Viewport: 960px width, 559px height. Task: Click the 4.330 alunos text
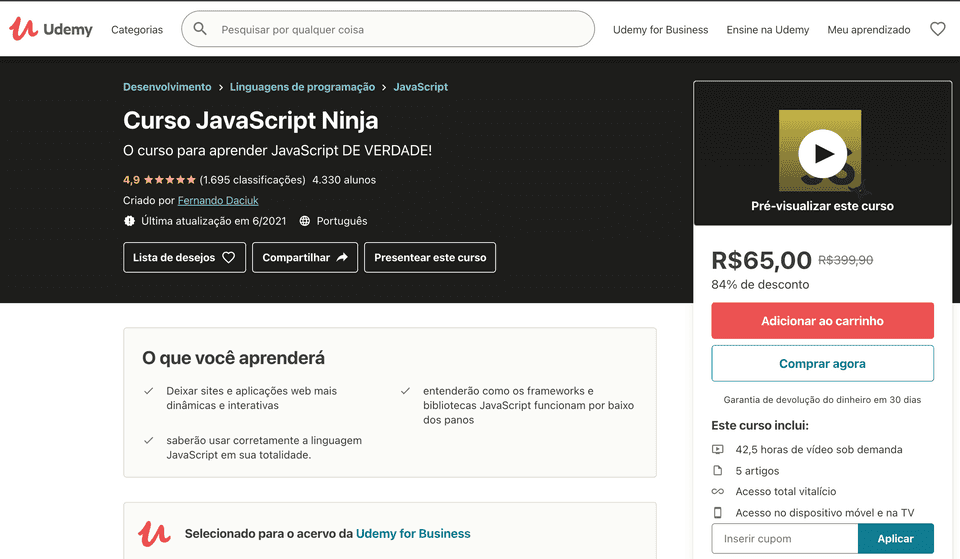pyautogui.click(x=344, y=180)
